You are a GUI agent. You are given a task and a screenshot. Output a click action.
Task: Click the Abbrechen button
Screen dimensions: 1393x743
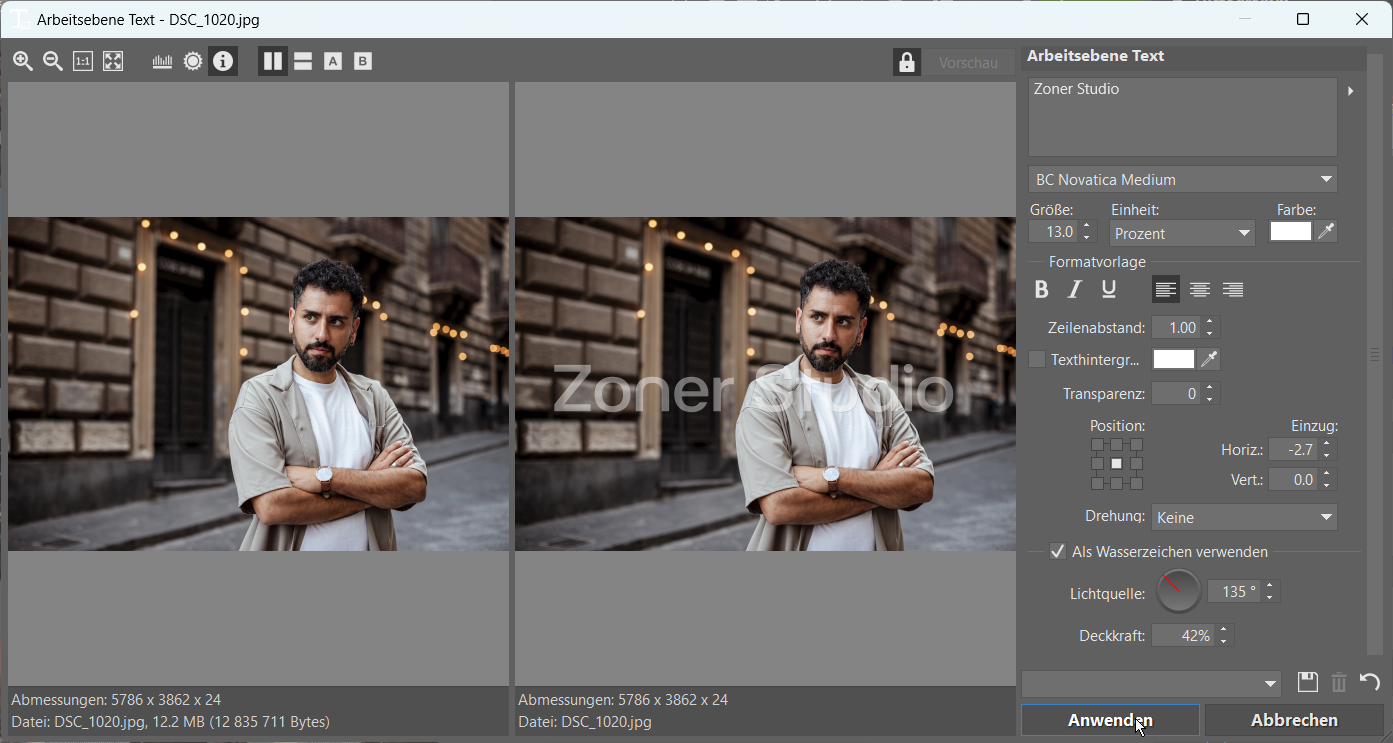[x=1293, y=720]
